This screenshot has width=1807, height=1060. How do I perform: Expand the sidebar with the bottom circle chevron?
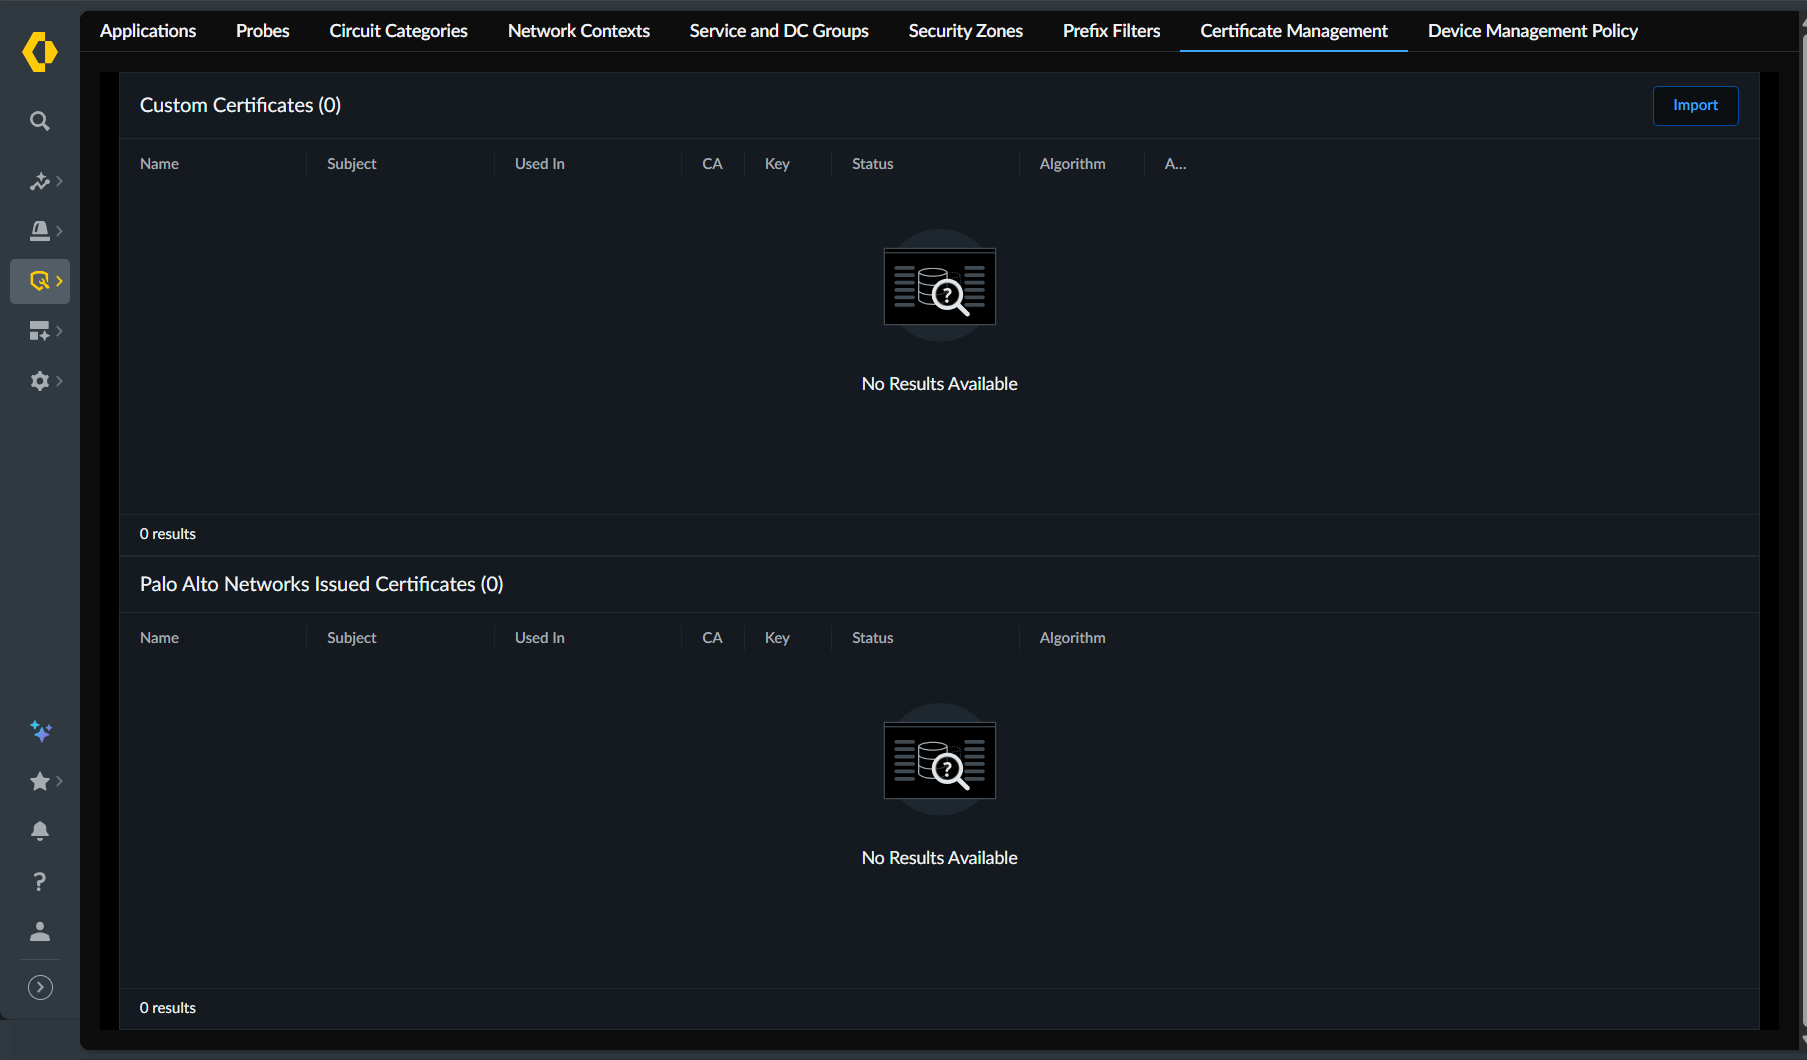tap(40, 987)
